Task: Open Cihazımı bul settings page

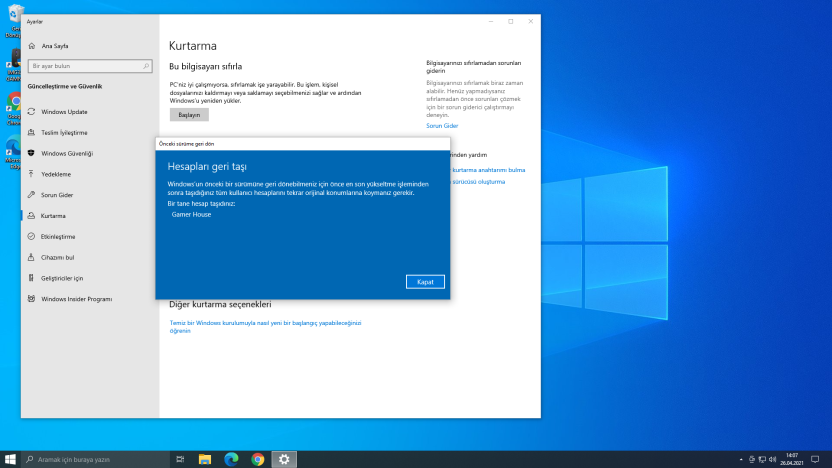Action: click(x=57, y=257)
